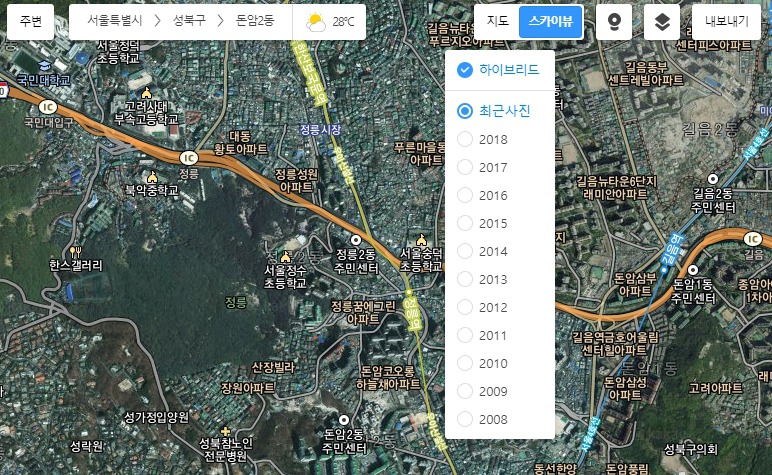Click the 정릉2동 주민센터 marker
Screen dimensions: 772x475
coord(355,240)
